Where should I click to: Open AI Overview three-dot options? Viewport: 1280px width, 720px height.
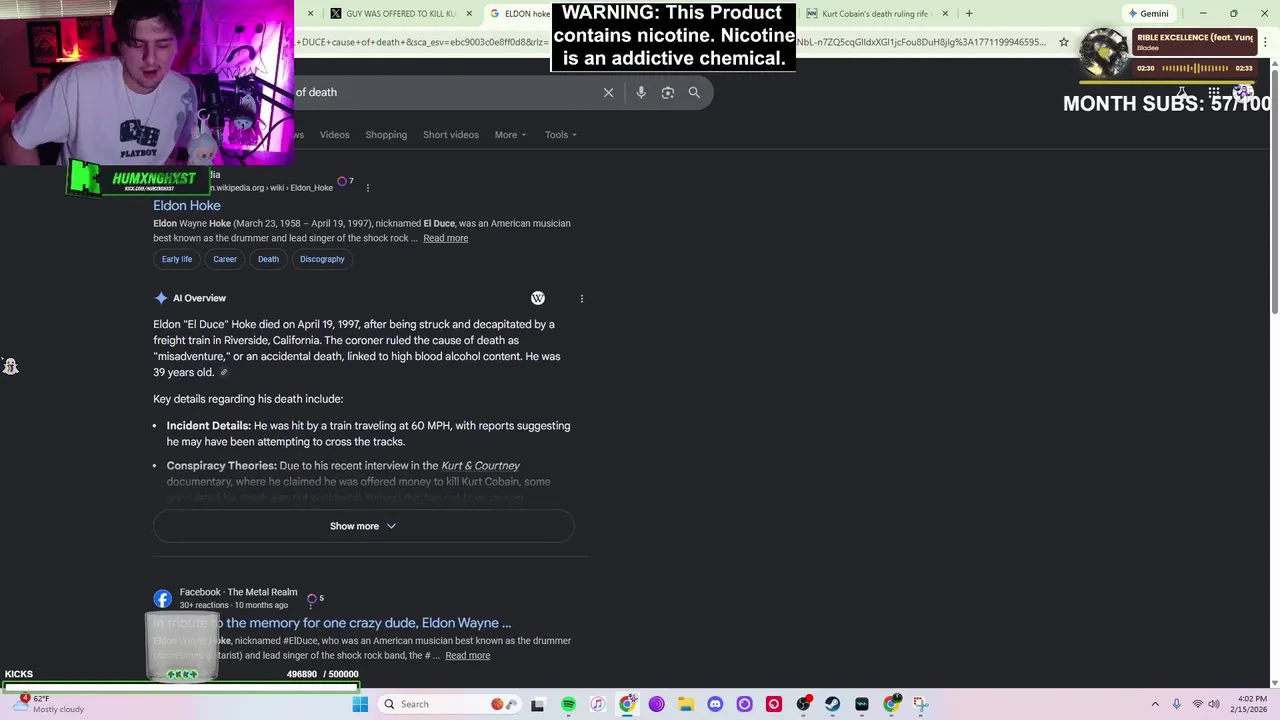coord(581,298)
